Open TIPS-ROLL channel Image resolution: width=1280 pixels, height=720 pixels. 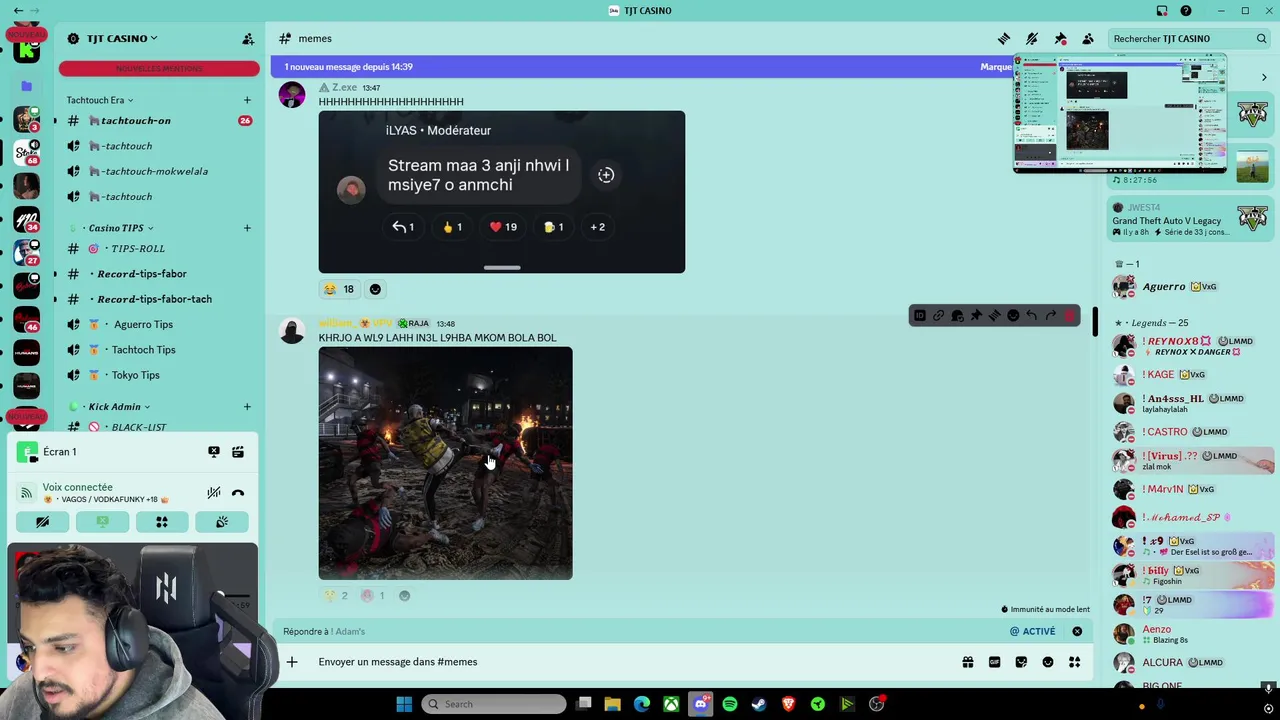click(160, 249)
